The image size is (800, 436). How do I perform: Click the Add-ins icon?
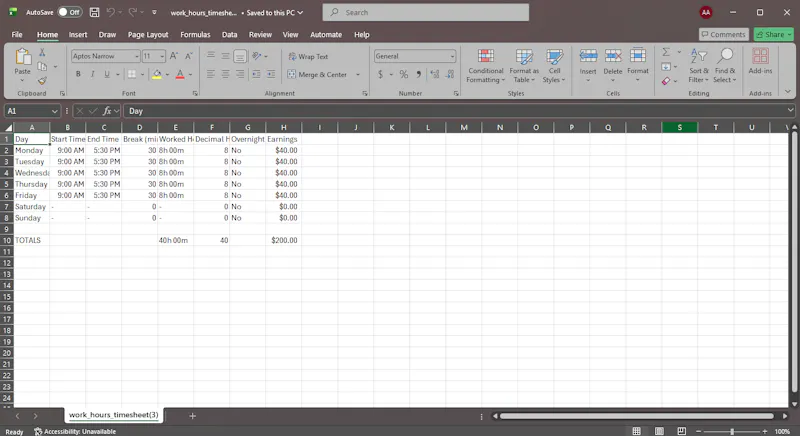point(760,56)
